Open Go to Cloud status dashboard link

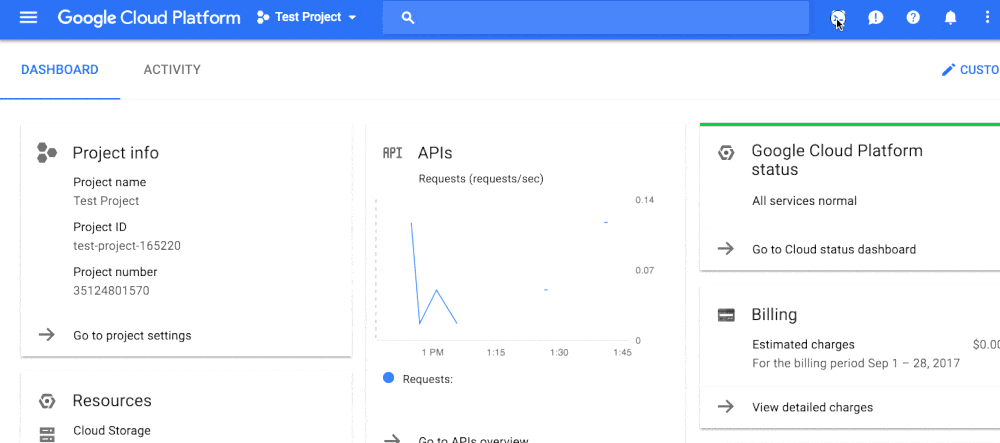tap(834, 249)
